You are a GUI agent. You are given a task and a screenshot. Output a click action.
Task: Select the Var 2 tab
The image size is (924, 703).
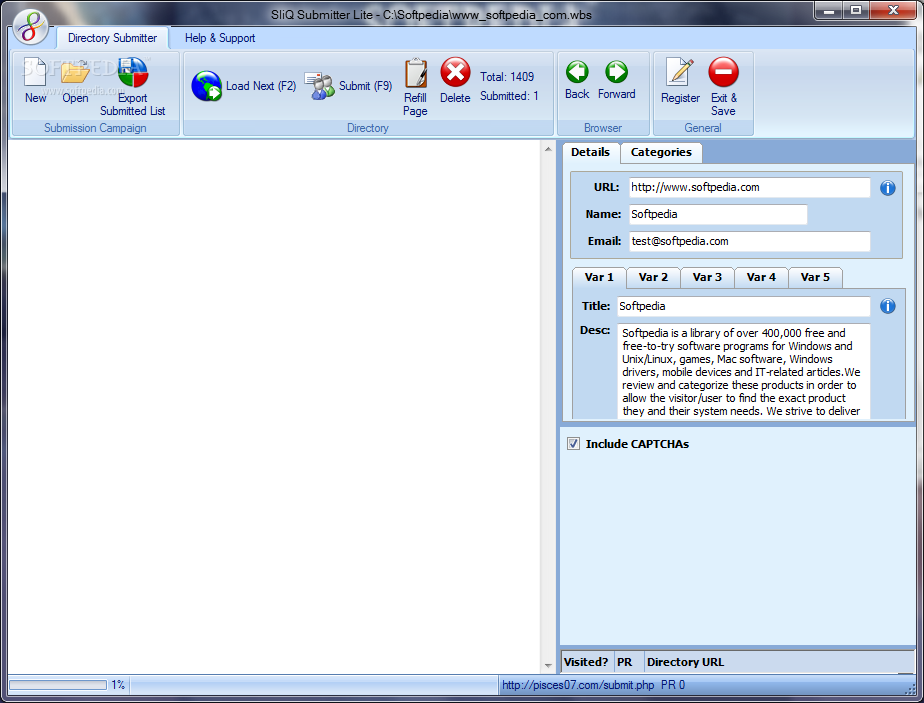[x=653, y=277]
